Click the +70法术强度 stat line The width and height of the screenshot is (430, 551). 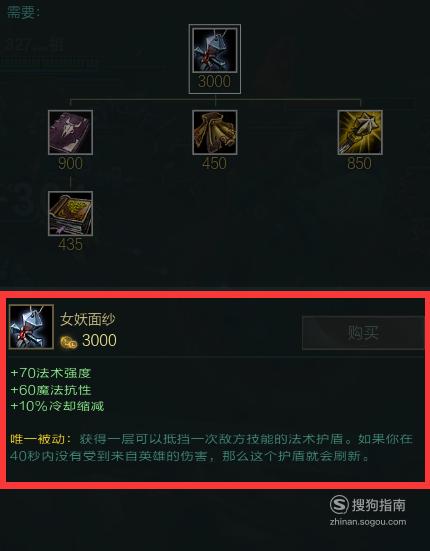tap(51, 373)
